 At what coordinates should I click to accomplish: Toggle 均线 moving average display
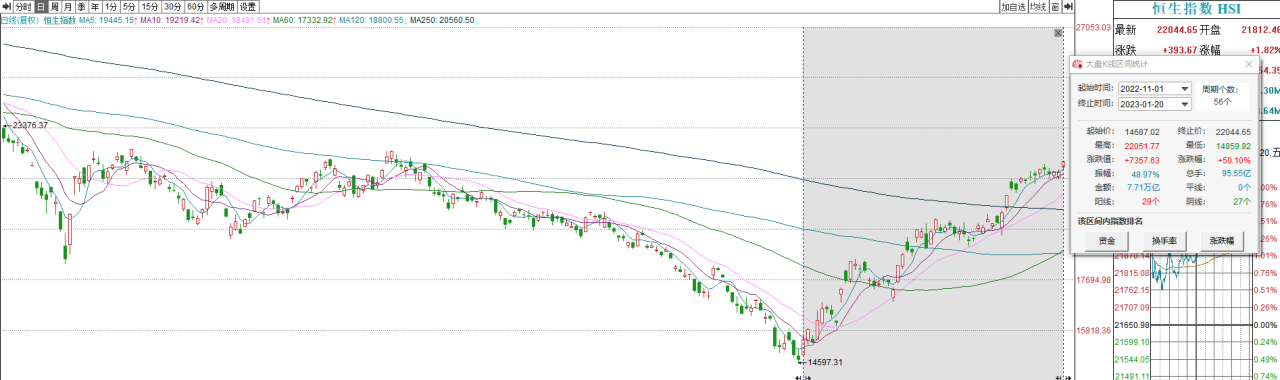coord(1039,6)
